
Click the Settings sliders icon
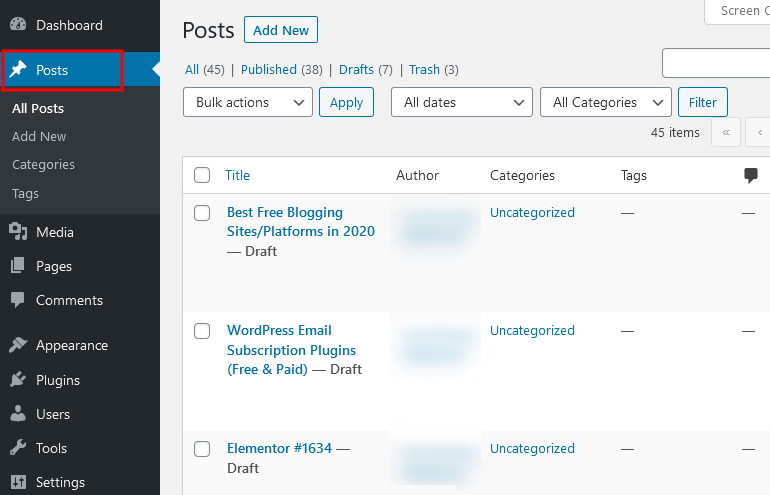click(18, 482)
